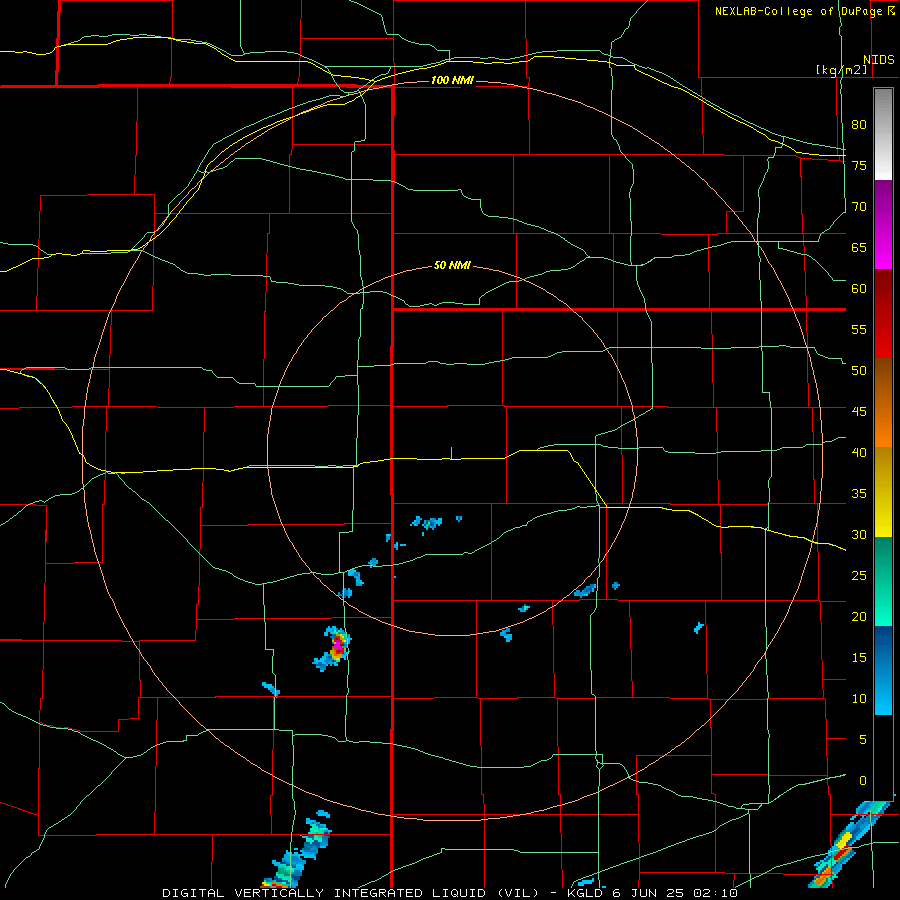Select the 50 NMI range ring label

452,265
